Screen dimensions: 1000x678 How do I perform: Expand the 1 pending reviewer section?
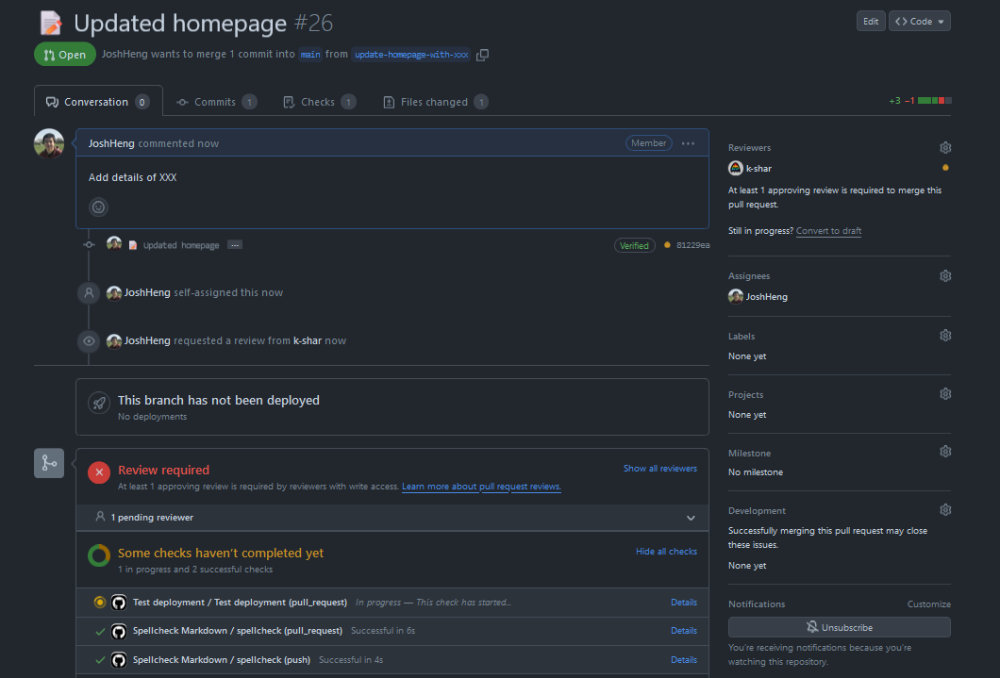point(690,518)
